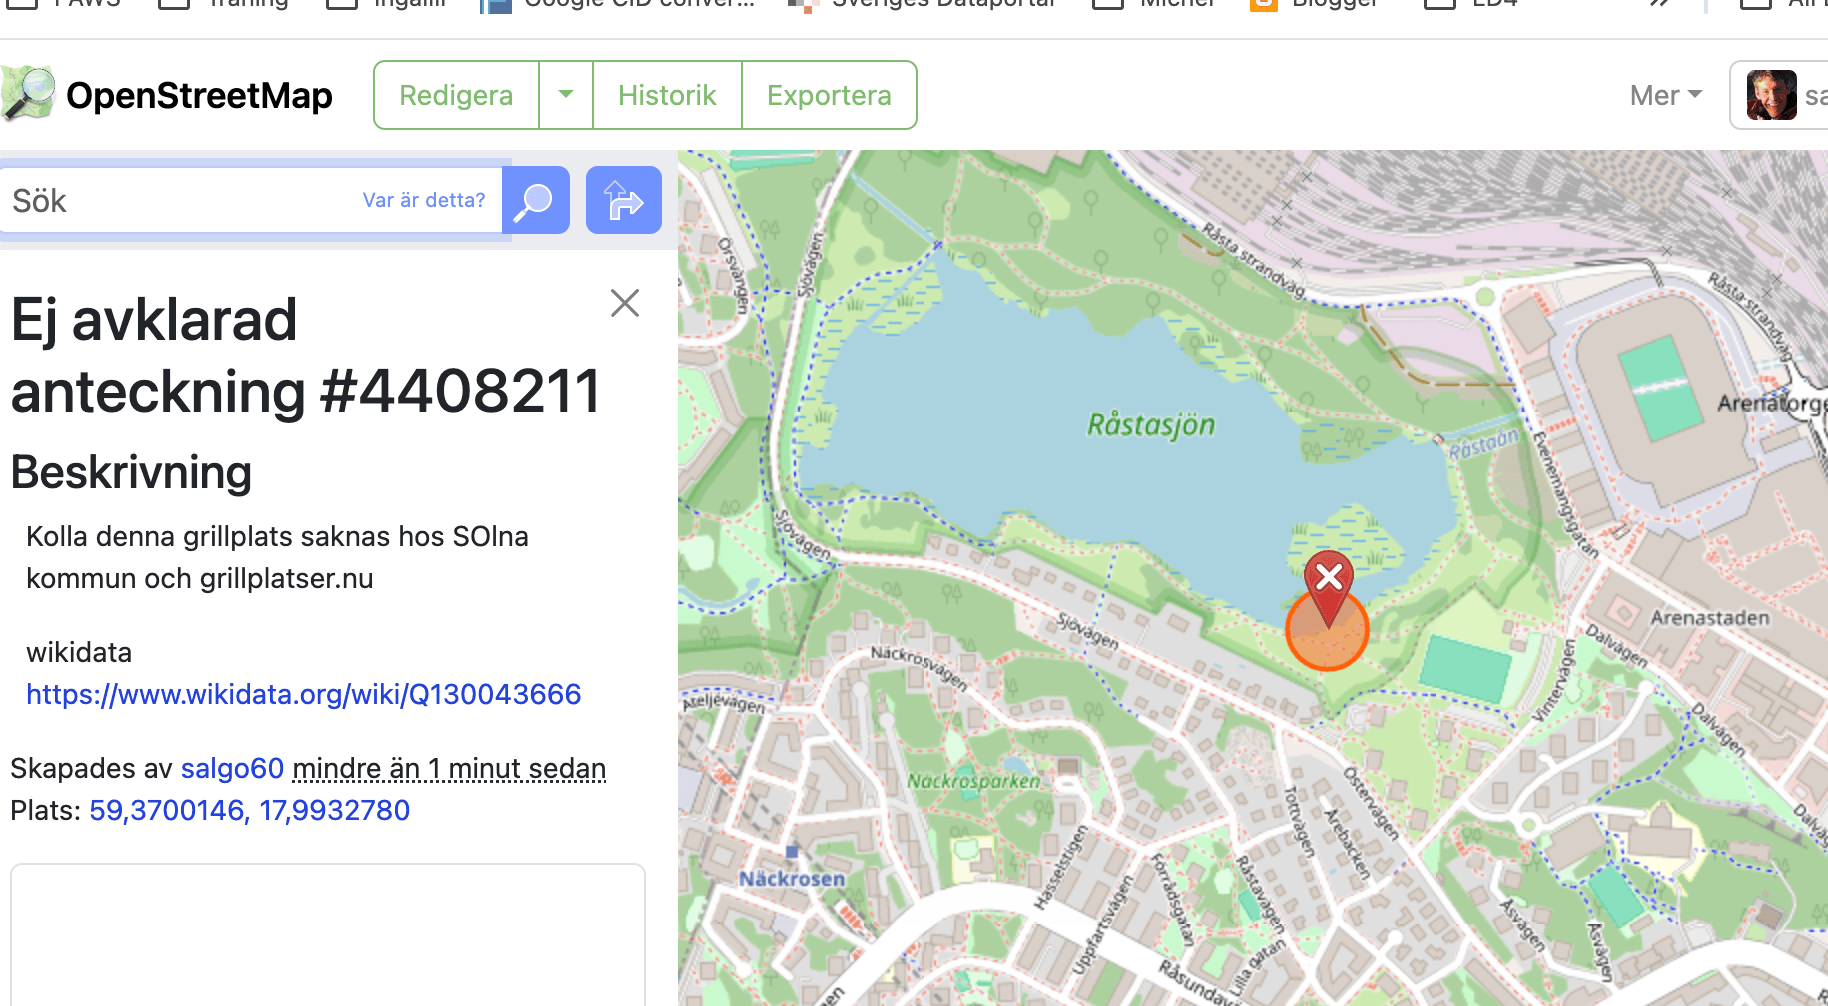Expand the Mer dropdown menu
The height and width of the screenshot is (1006, 1828).
pos(1665,95)
